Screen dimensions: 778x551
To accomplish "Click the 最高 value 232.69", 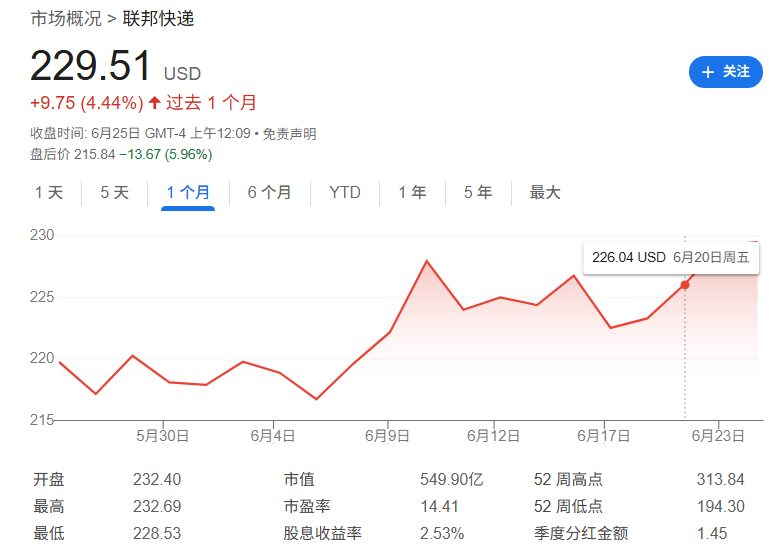I will [x=157, y=506].
